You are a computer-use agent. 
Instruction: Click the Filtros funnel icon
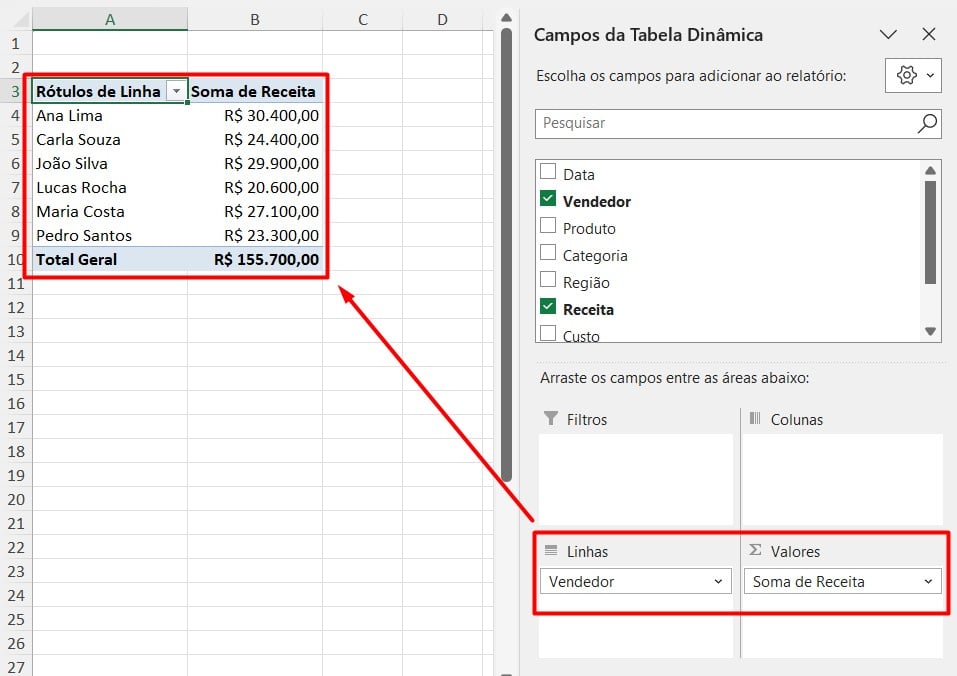(550, 419)
